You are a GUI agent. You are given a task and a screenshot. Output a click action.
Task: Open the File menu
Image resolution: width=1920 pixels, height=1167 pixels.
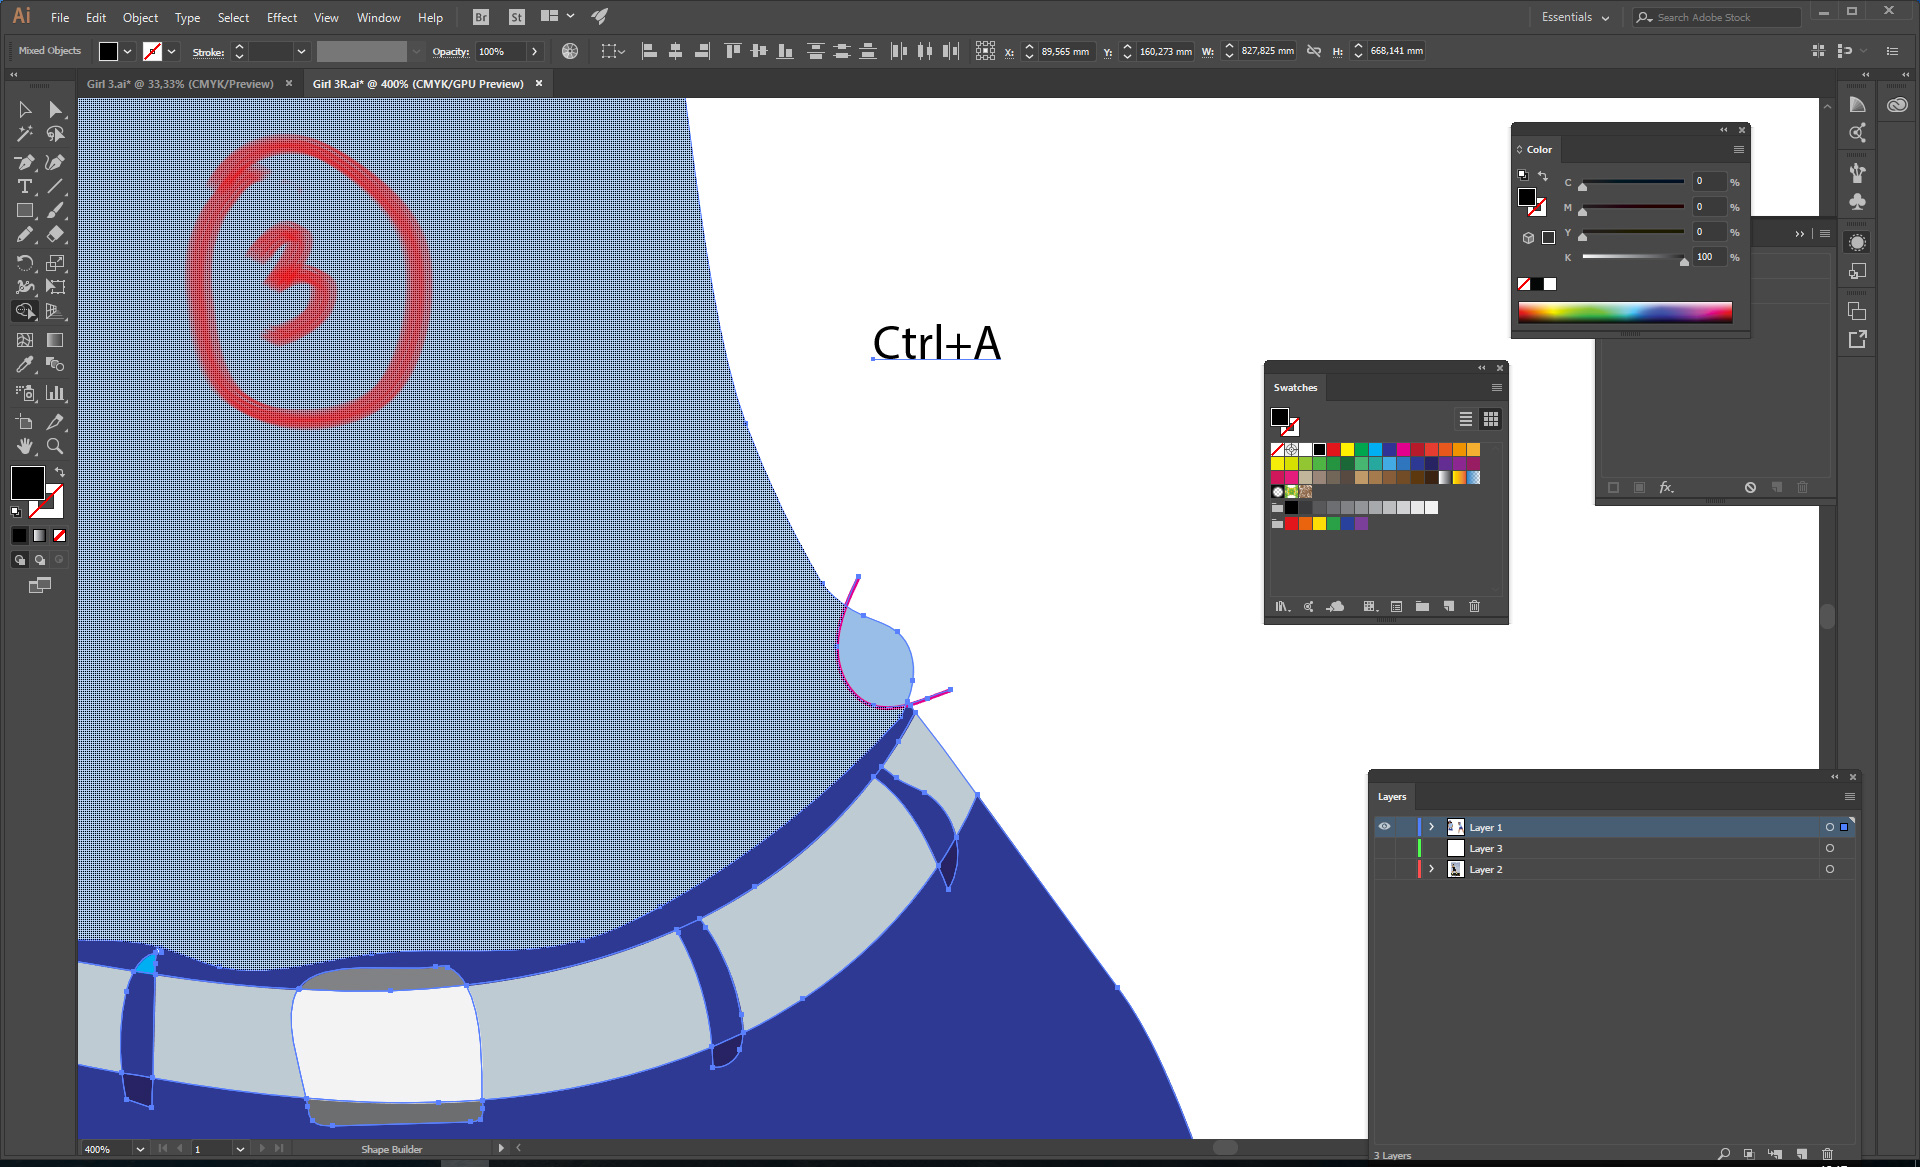tap(60, 17)
